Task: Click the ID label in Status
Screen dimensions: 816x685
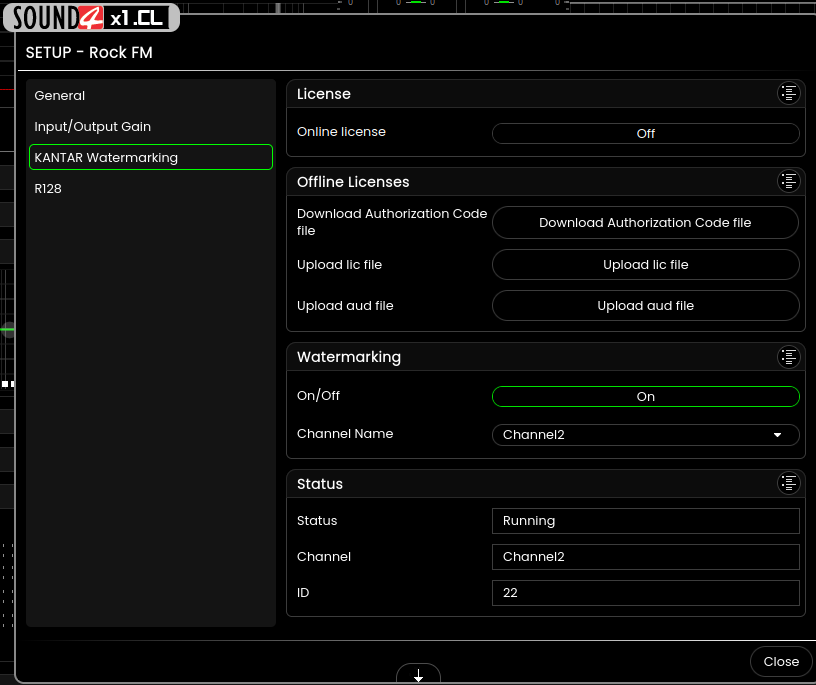Action: pos(303,593)
